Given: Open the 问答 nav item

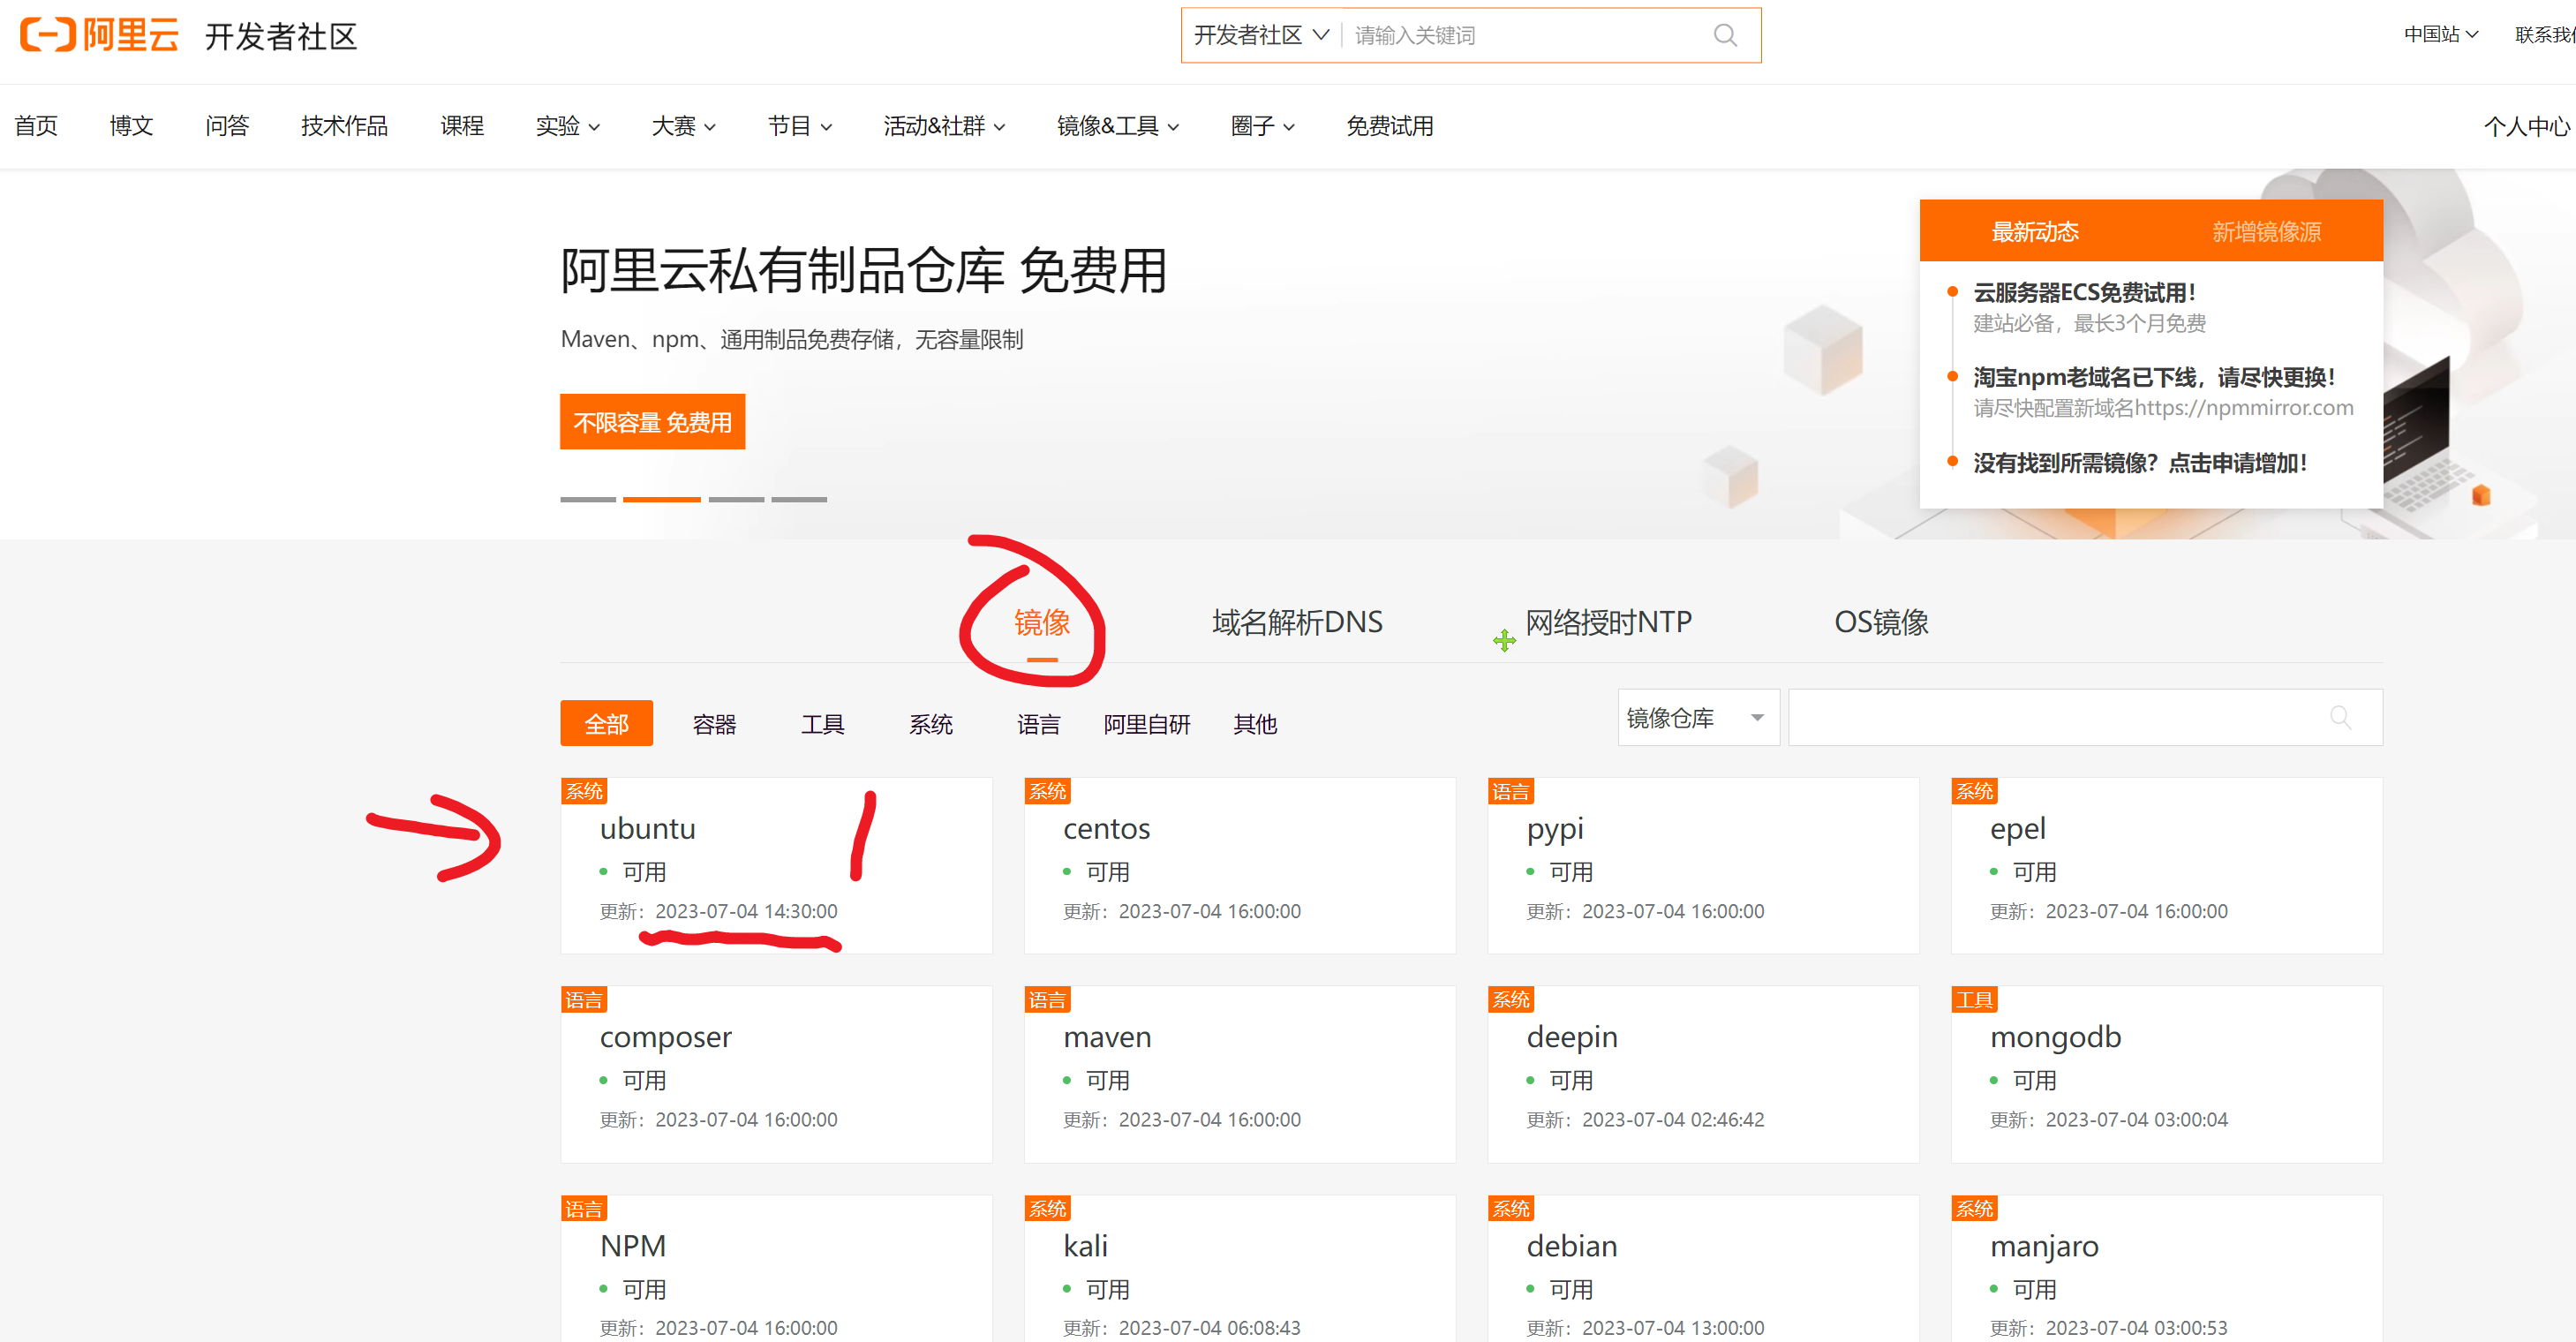Looking at the screenshot, I should [x=227, y=126].
